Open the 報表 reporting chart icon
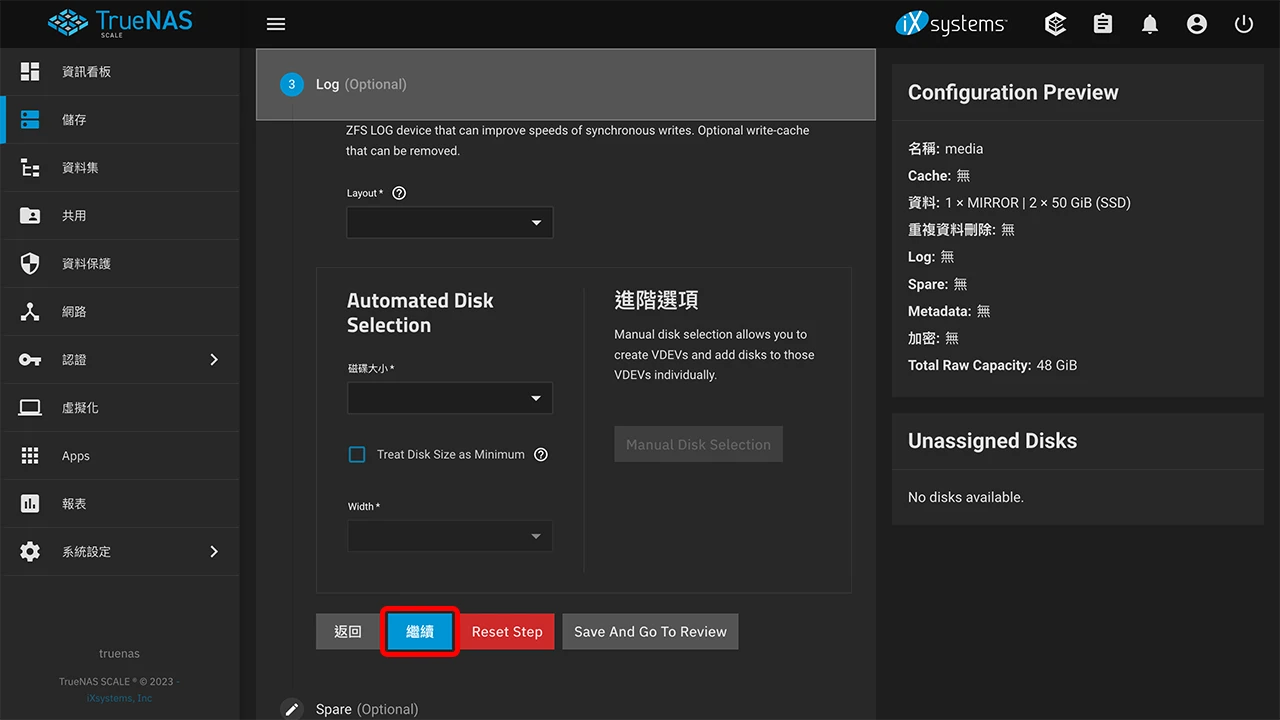This screenshot has width=1280, height=720. (29, 503)
